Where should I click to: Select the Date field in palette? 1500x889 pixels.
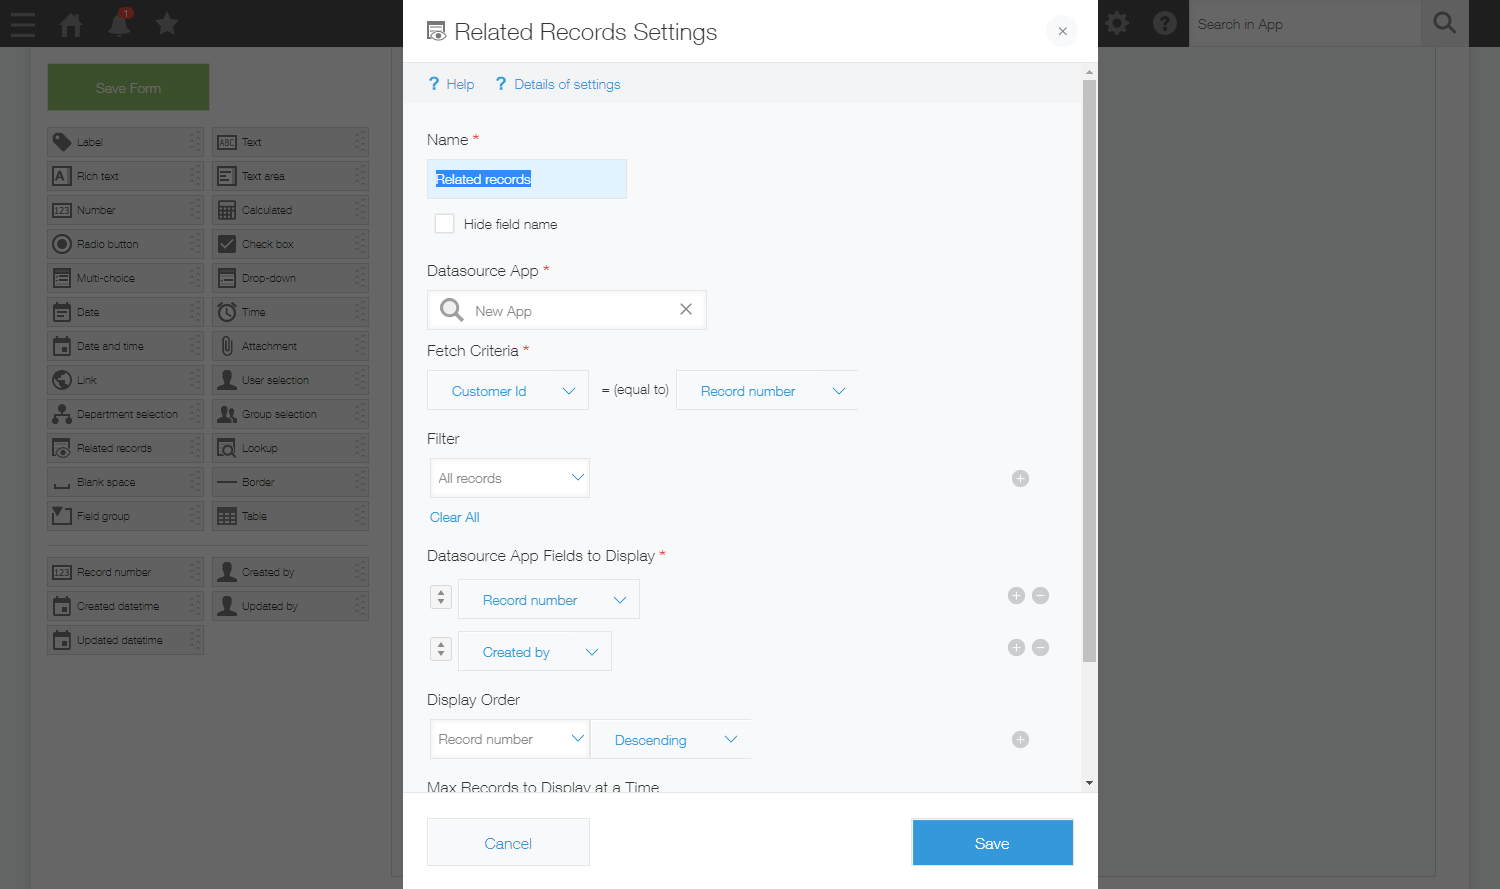125,312
